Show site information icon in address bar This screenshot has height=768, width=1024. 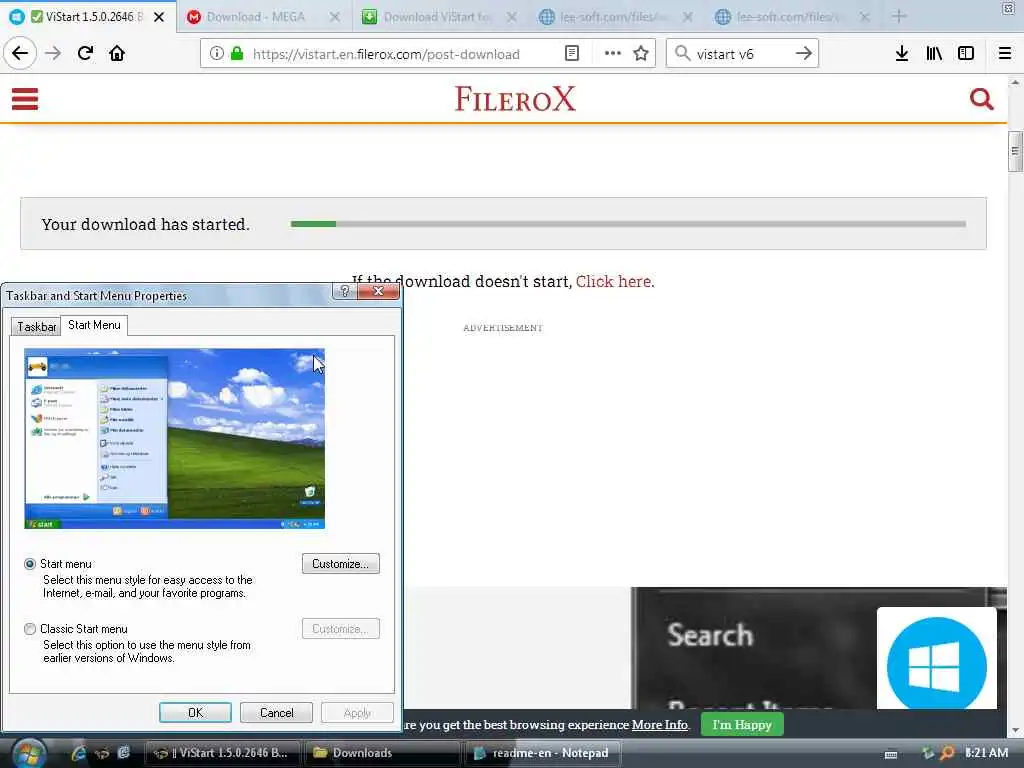point(216,54)
